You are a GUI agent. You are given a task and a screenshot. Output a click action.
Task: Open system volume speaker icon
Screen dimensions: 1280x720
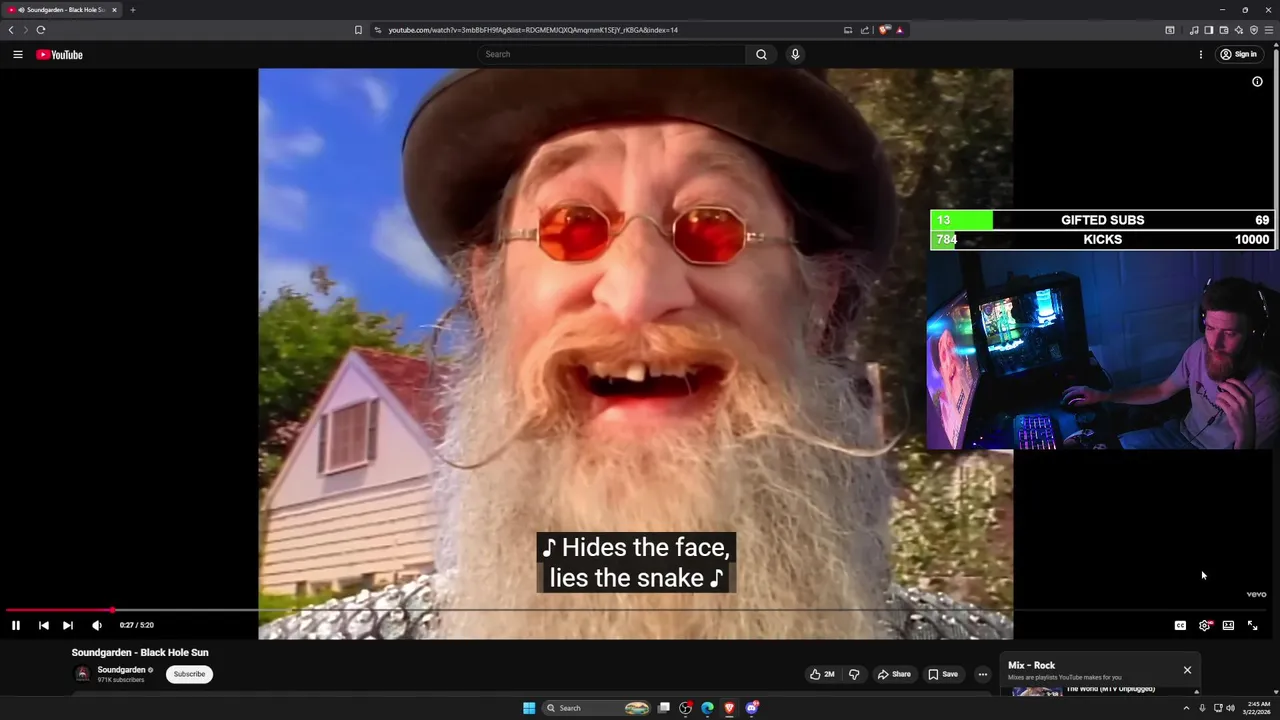tap(1230, 708)
